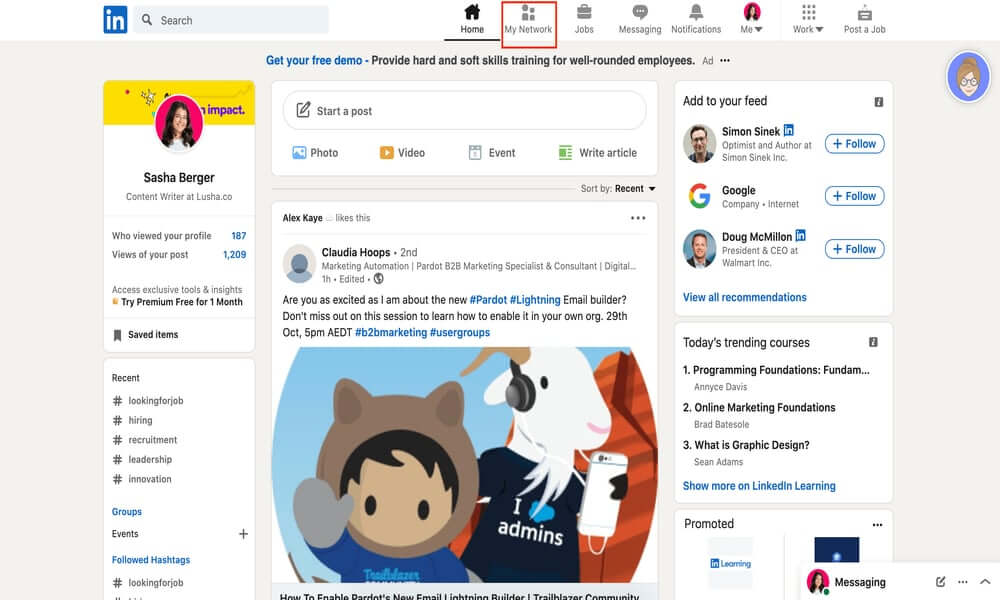Open the #Lightning hashtag in post
This screenshot has width=1000, height=600.
tap(535, 300)
